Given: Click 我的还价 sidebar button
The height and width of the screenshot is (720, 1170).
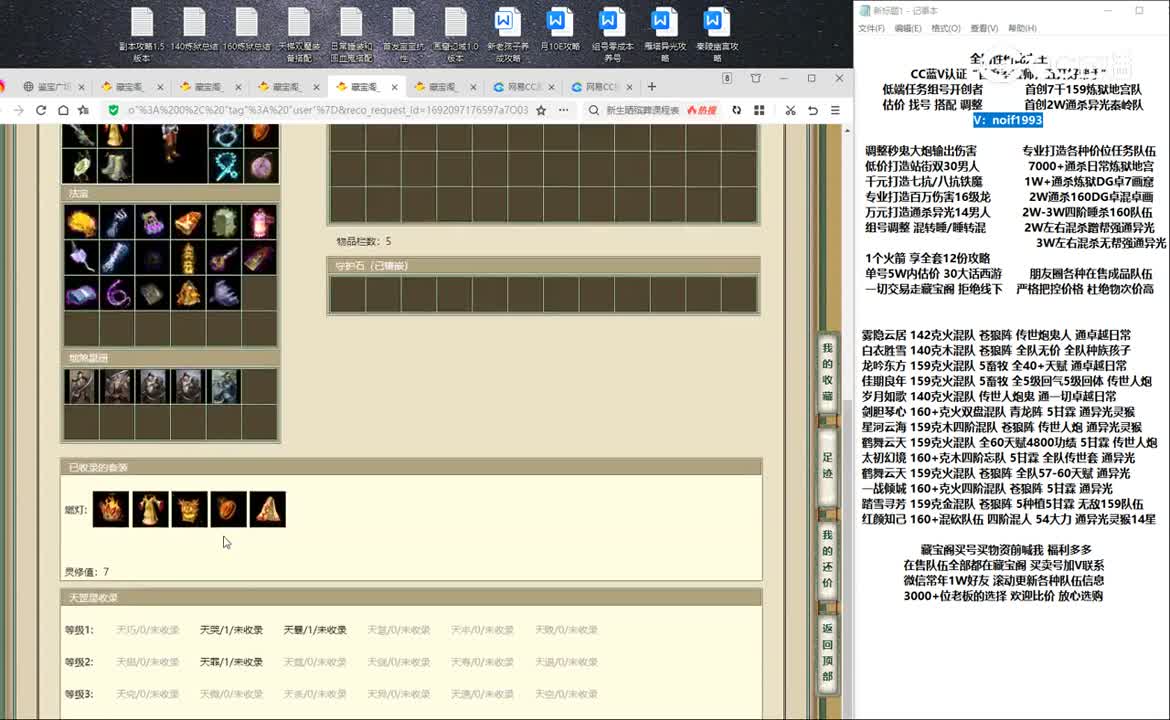Looking at the screenshot, I should click(x=827, y=559).
